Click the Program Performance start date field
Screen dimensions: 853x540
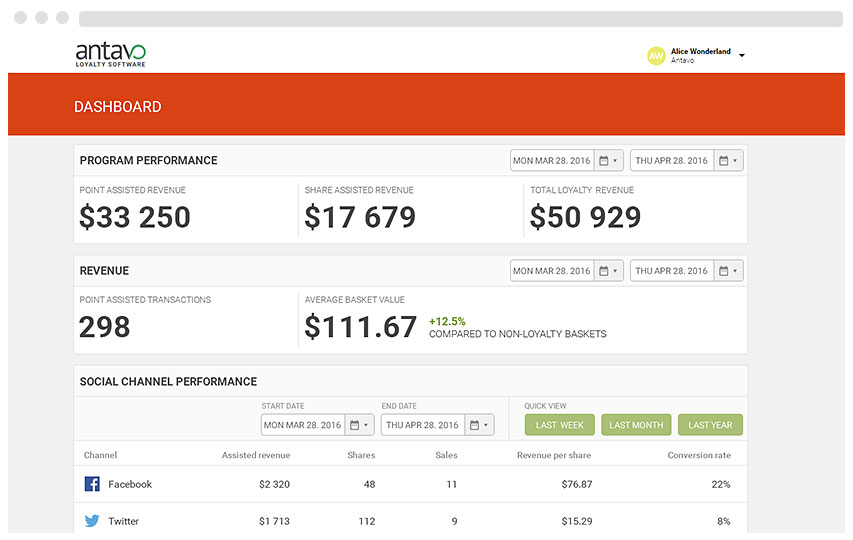[x=552, y=161]
